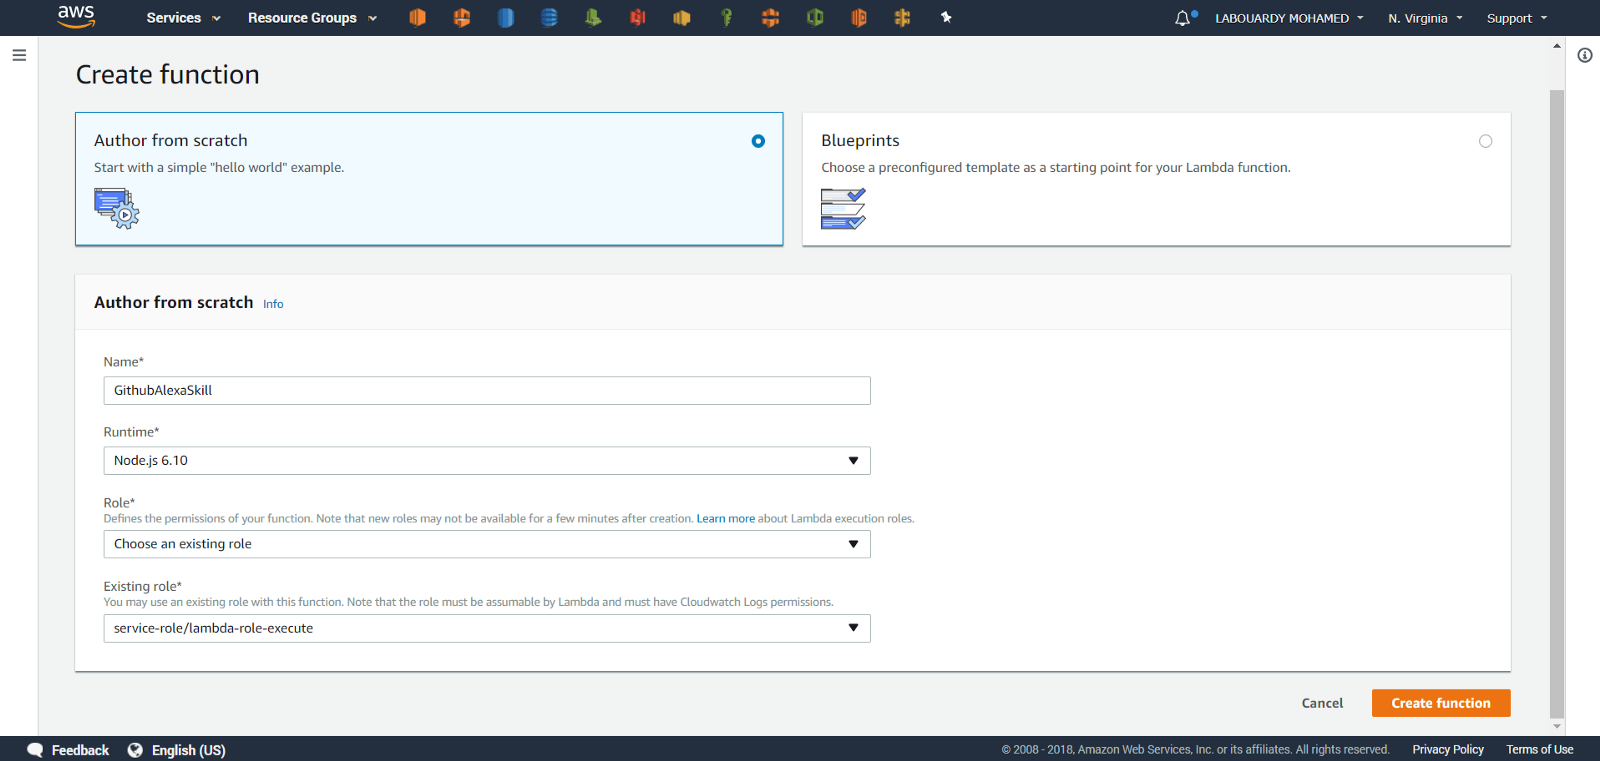Click the 'Name*' field label

124,362
